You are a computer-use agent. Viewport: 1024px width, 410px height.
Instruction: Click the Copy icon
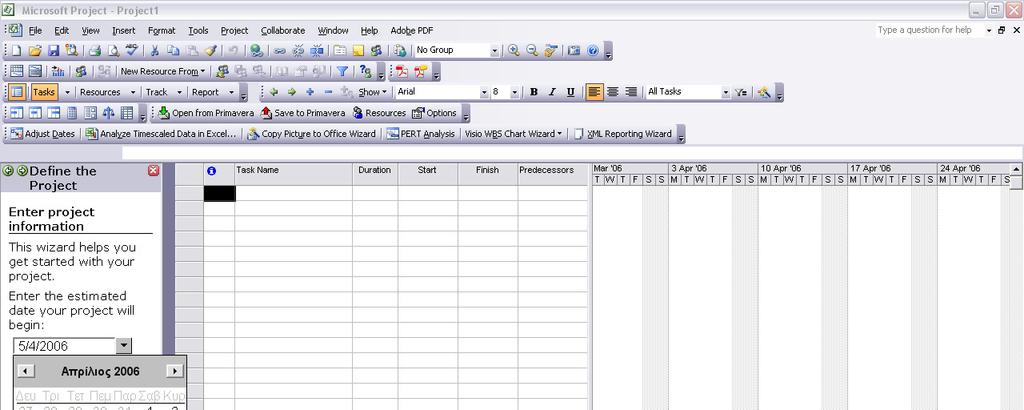(x=173, y=50)
